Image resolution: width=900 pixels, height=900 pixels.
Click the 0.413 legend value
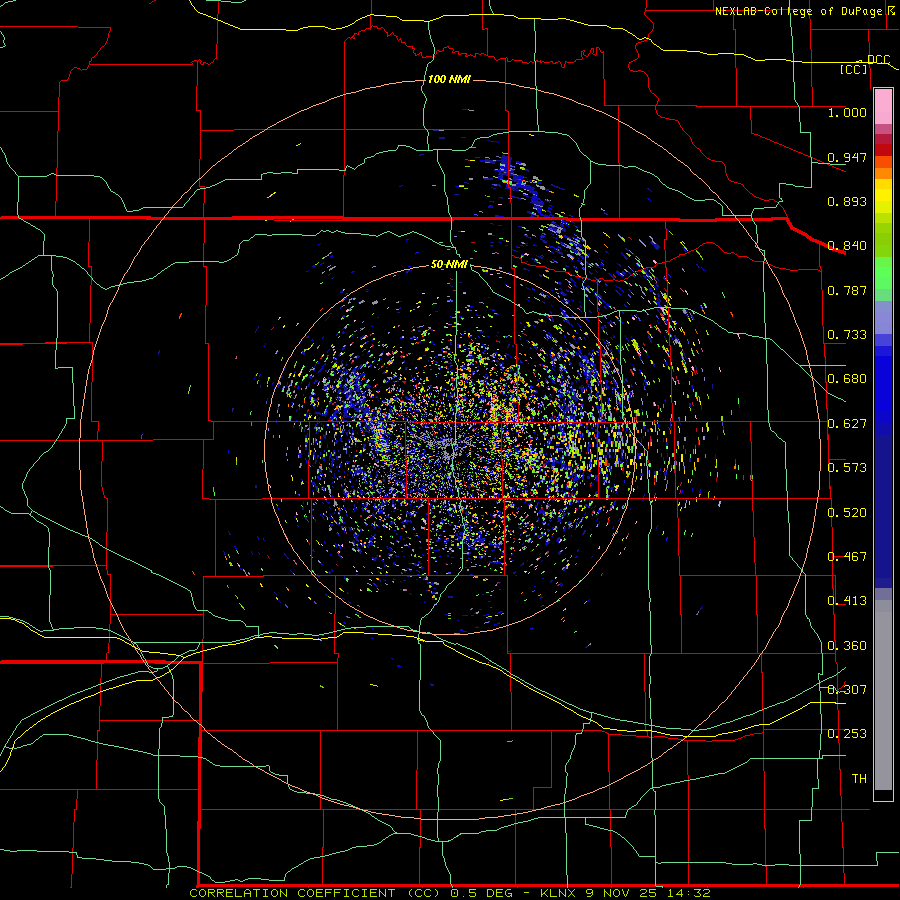tap(847, 601)
